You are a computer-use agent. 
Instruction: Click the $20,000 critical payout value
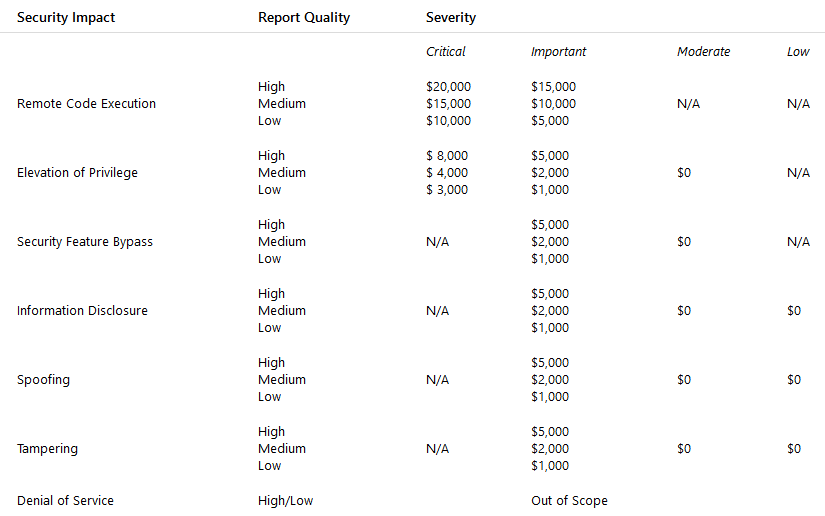pyautogui.click(x=448, y=87)
